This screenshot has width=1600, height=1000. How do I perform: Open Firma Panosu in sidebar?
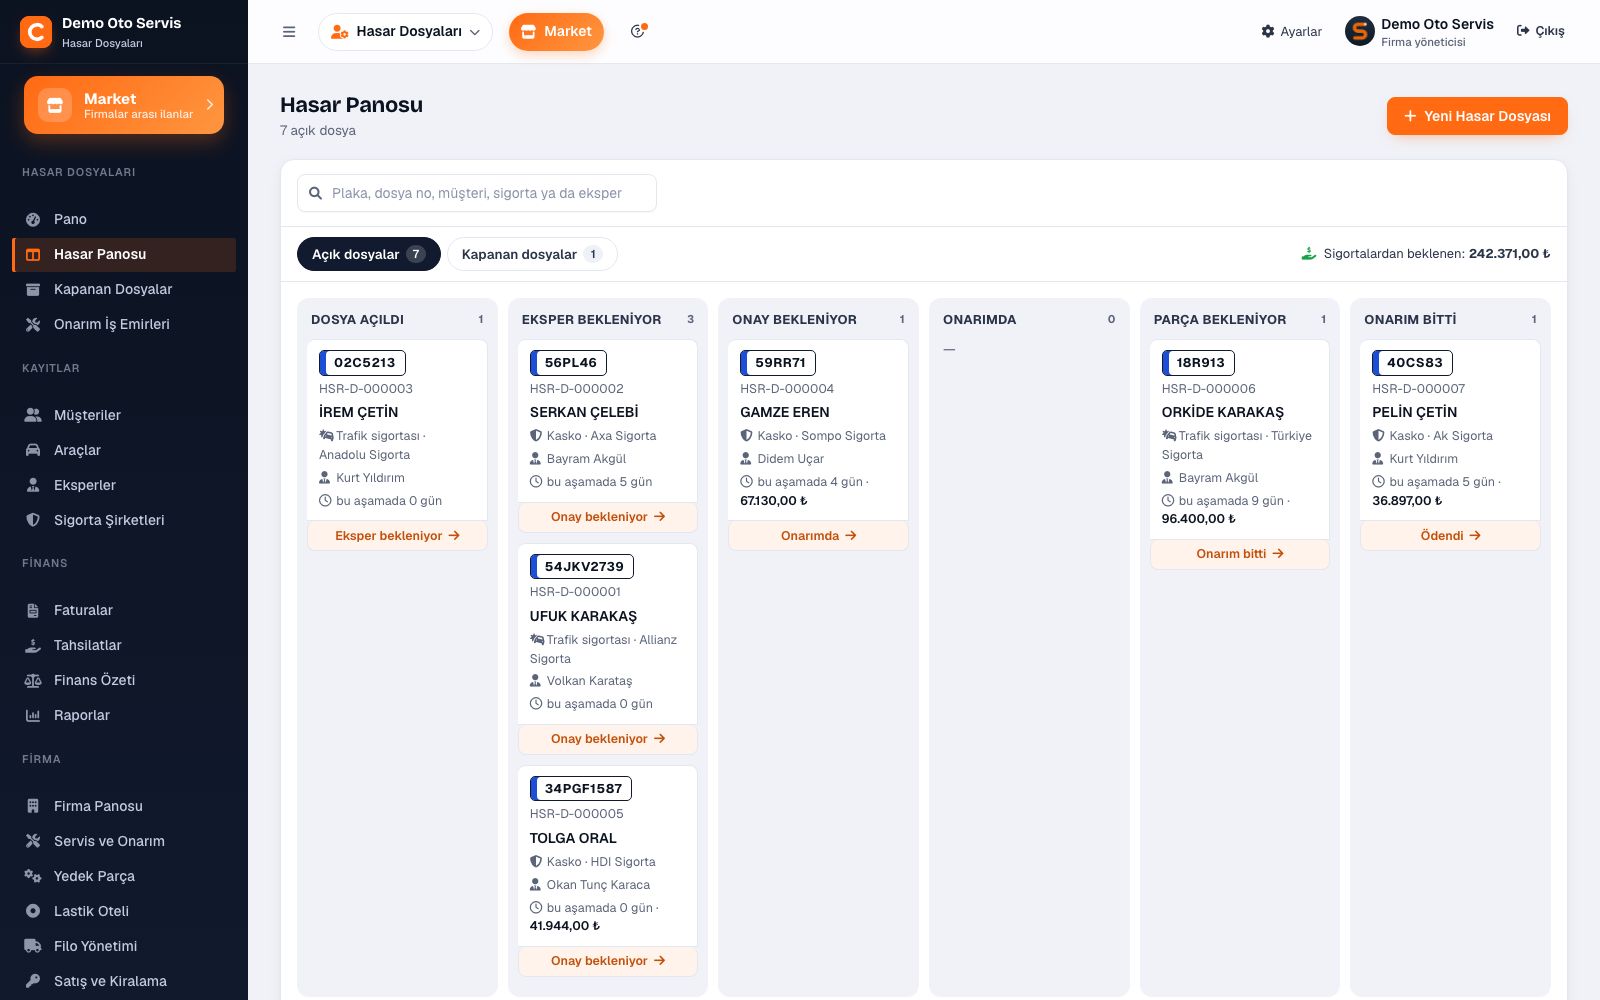pos(124,806)
